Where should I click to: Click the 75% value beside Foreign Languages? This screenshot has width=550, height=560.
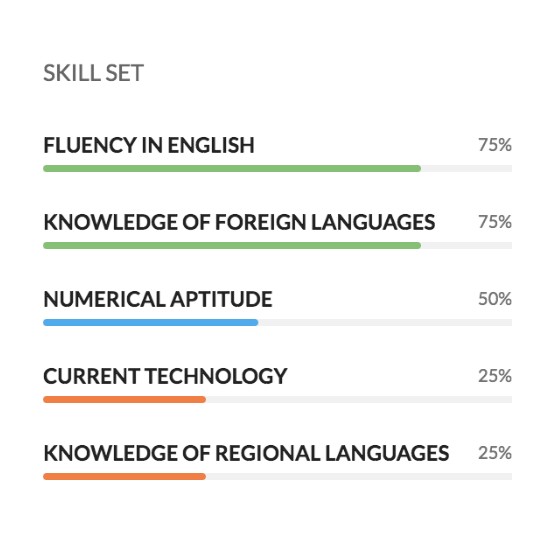pos(495,222)
